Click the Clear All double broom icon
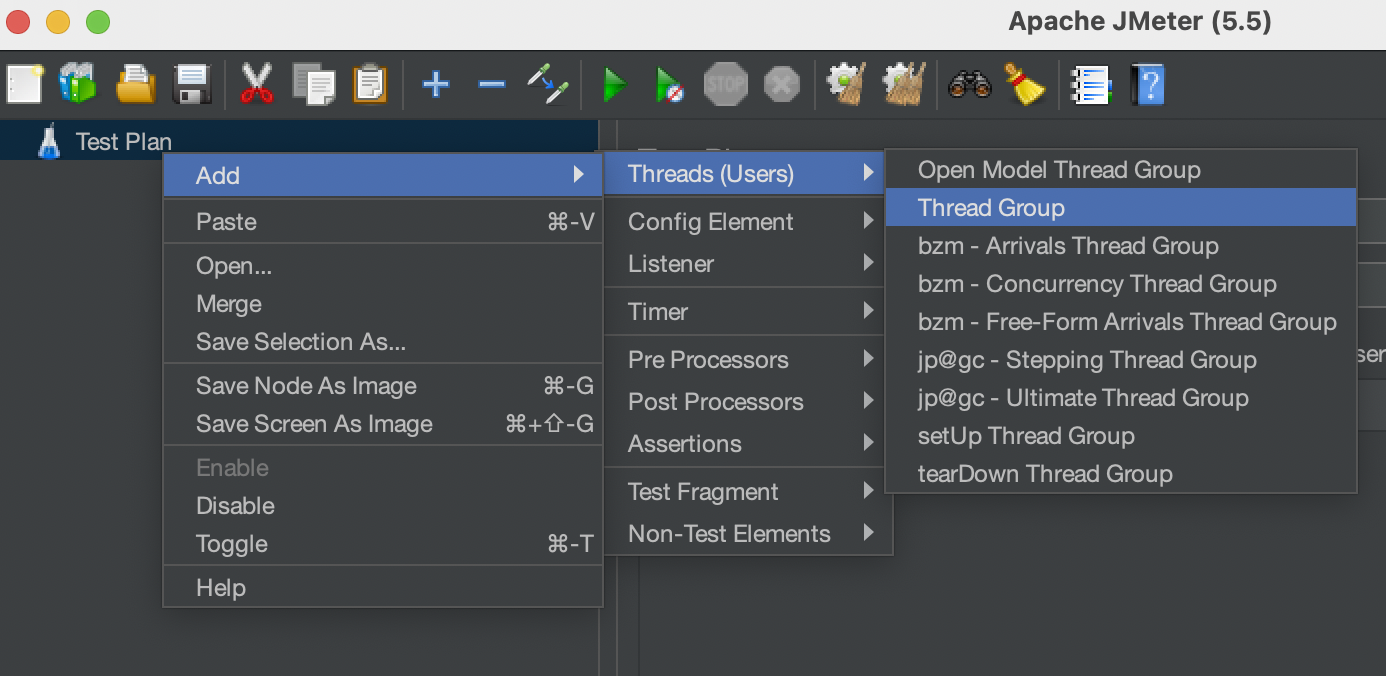The width and height of the screenshot is (1386, 676). tap(904, 84)
